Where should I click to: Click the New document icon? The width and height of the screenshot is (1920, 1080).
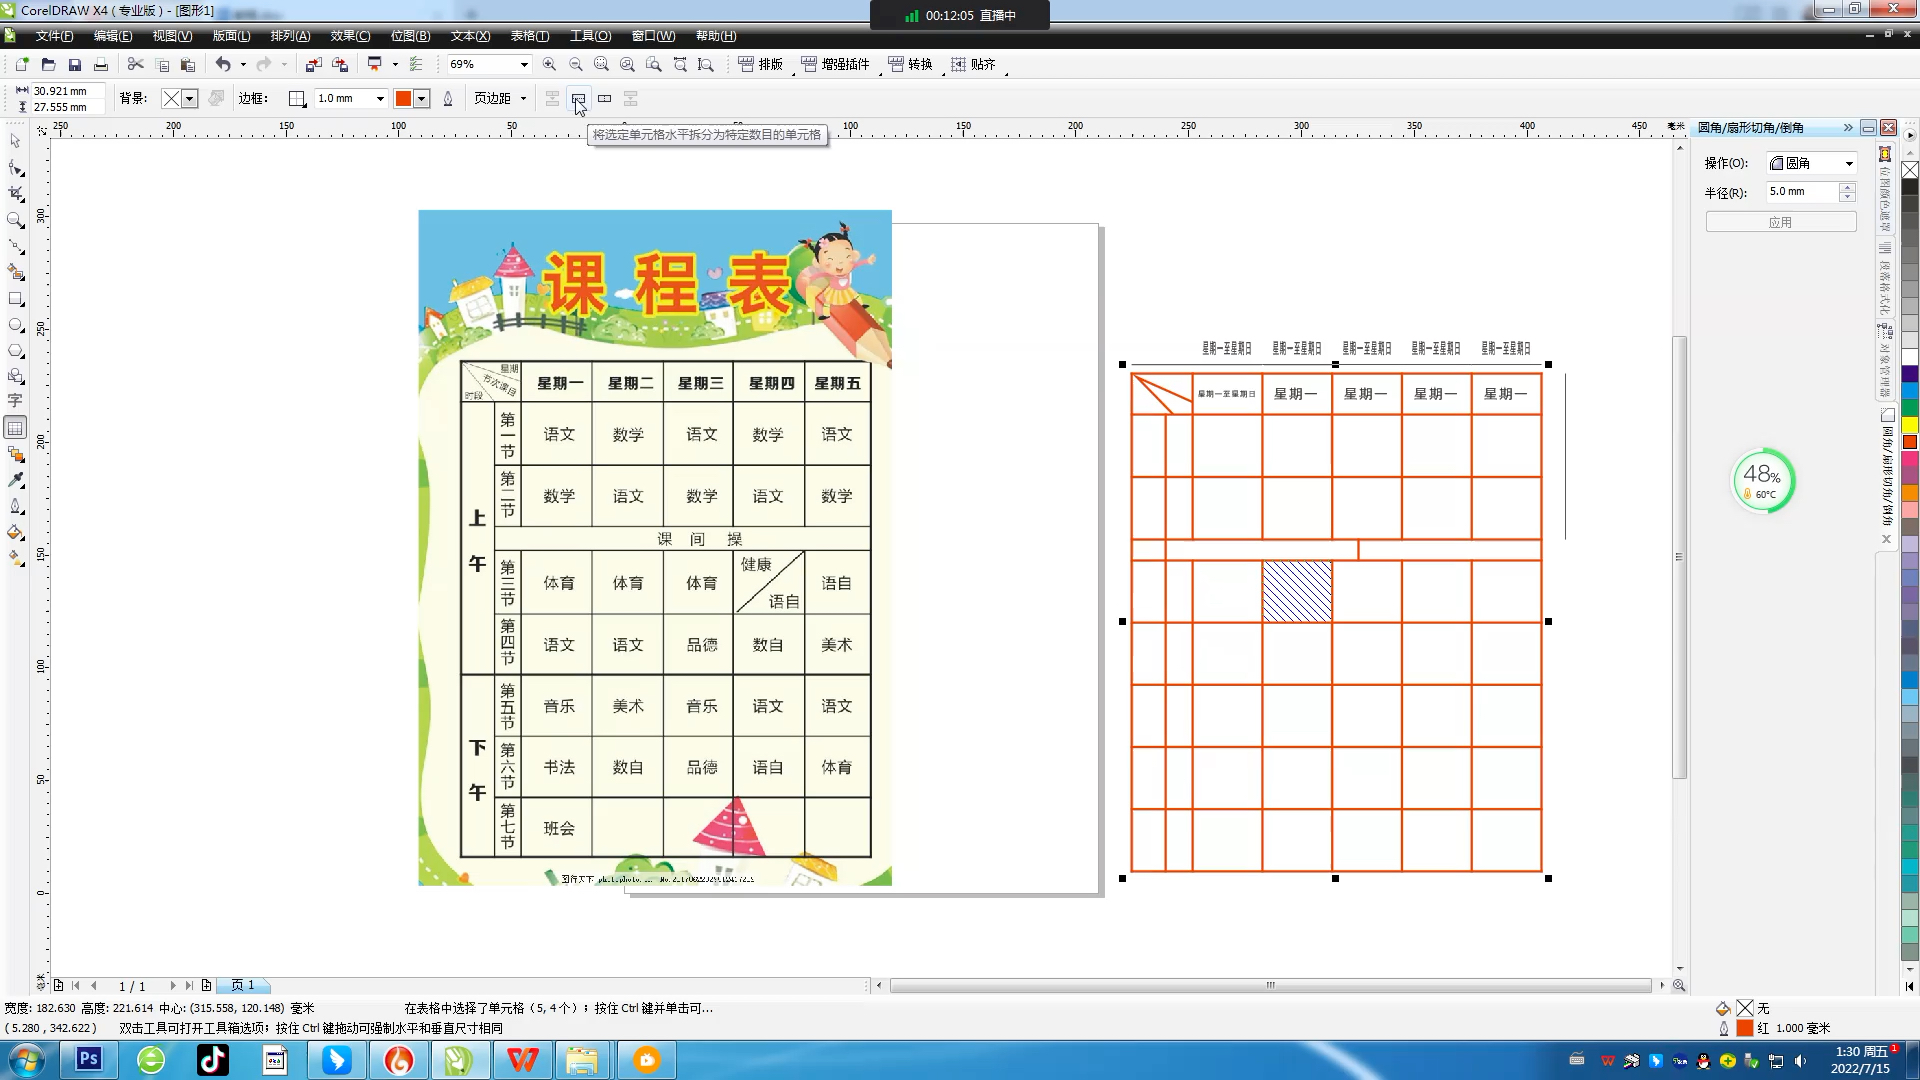click(x=22, y=64)
